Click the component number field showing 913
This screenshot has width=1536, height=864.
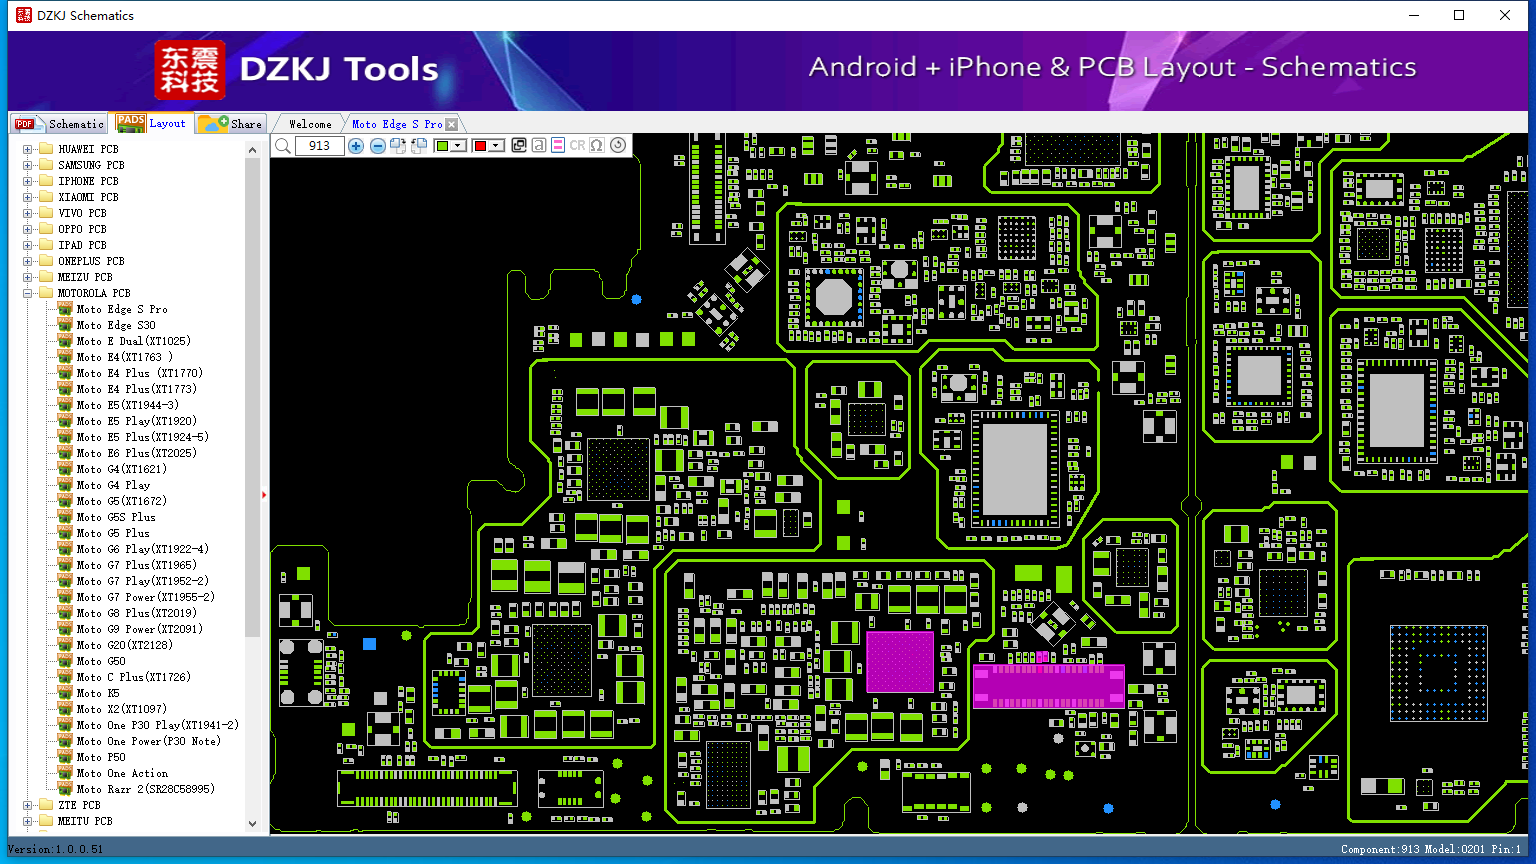tap(319, 146)
